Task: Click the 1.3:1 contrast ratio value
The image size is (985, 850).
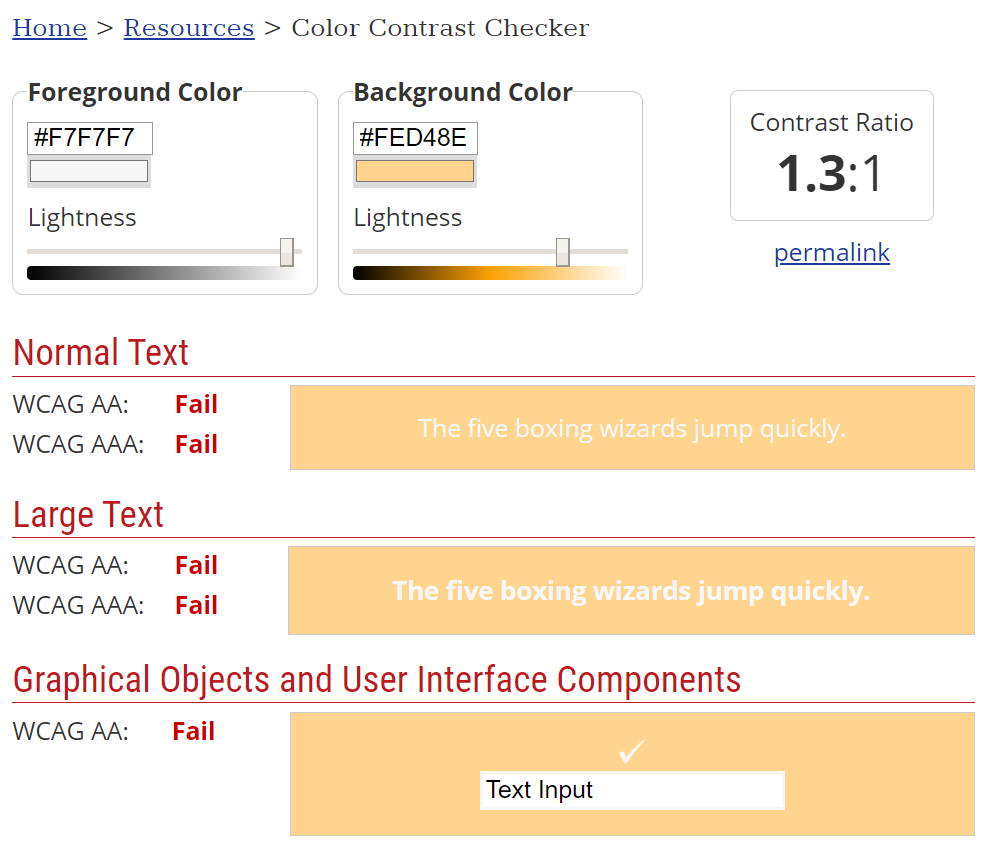Action: click(831, 173)
